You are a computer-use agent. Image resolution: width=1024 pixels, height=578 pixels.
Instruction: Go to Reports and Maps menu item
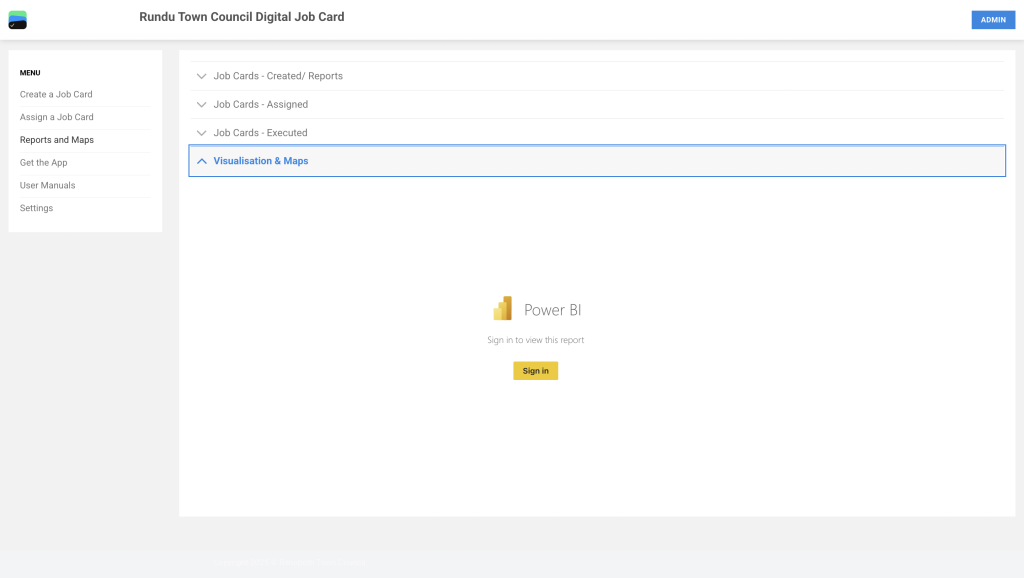[57, 140]
